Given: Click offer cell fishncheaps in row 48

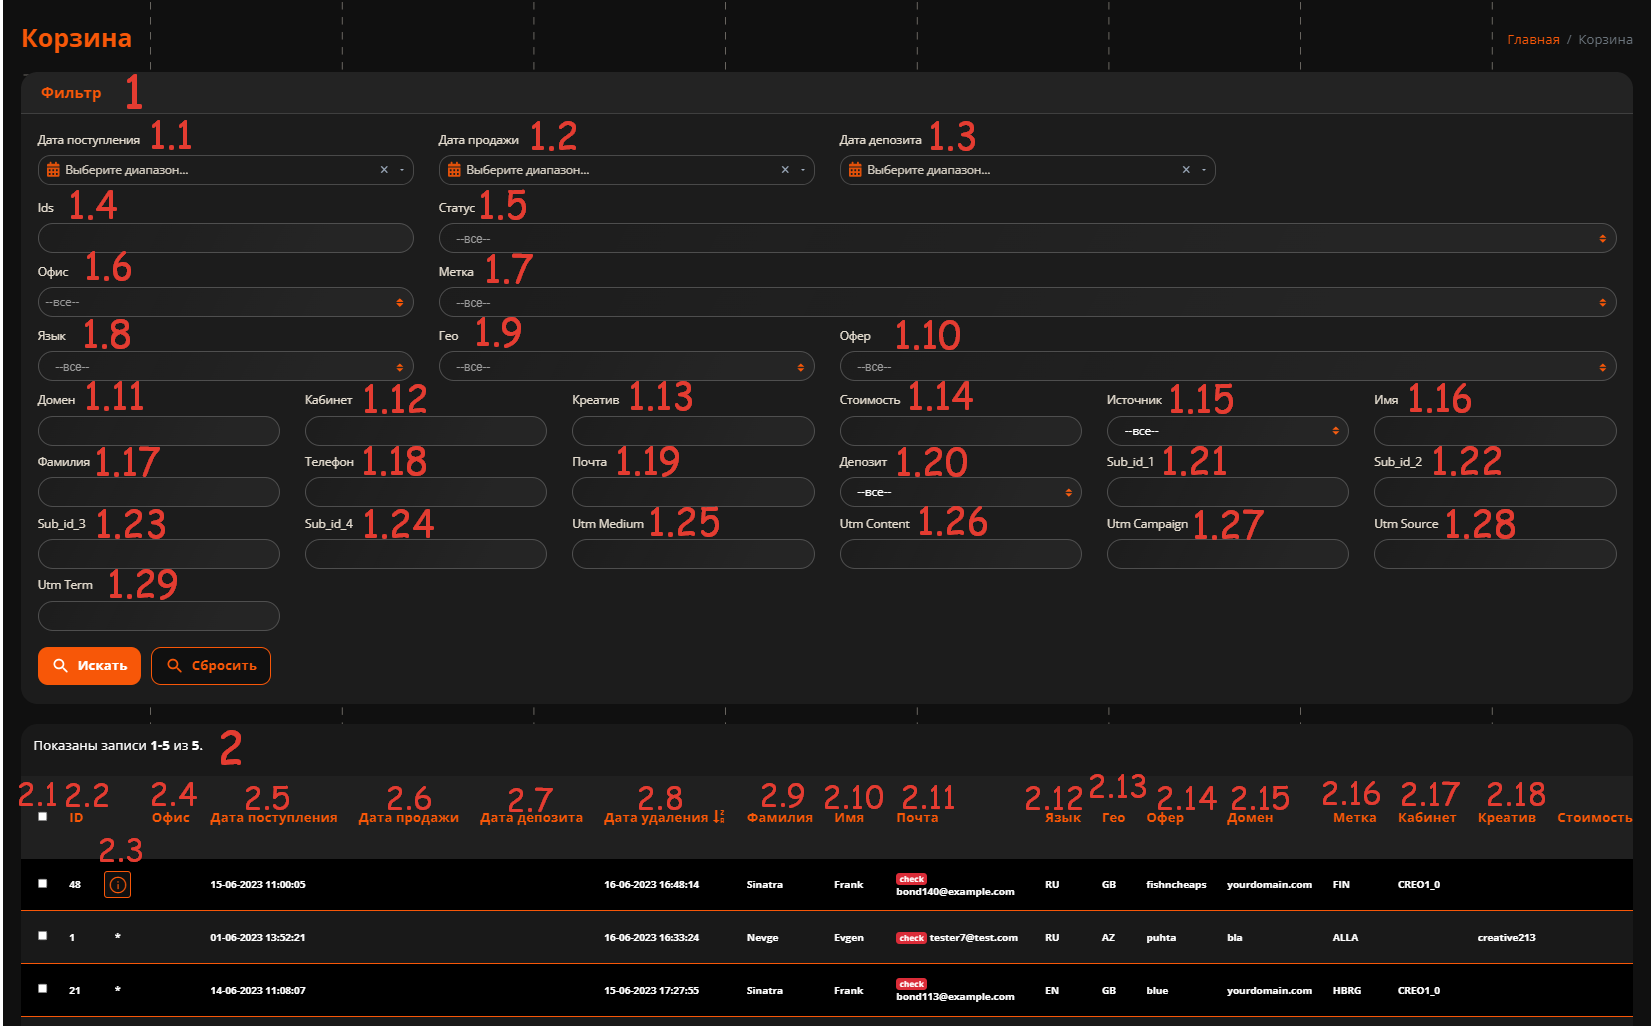Looking at the screenshot, I should (1176, 885).
